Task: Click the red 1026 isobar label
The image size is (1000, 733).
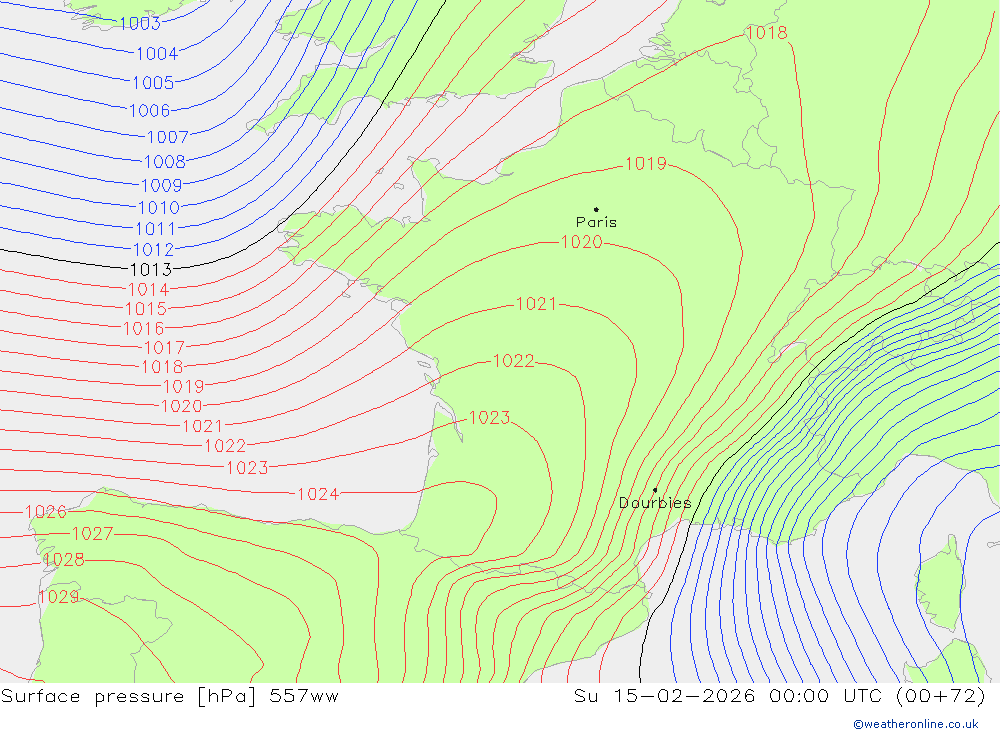Action: click(x=45, y=512)
